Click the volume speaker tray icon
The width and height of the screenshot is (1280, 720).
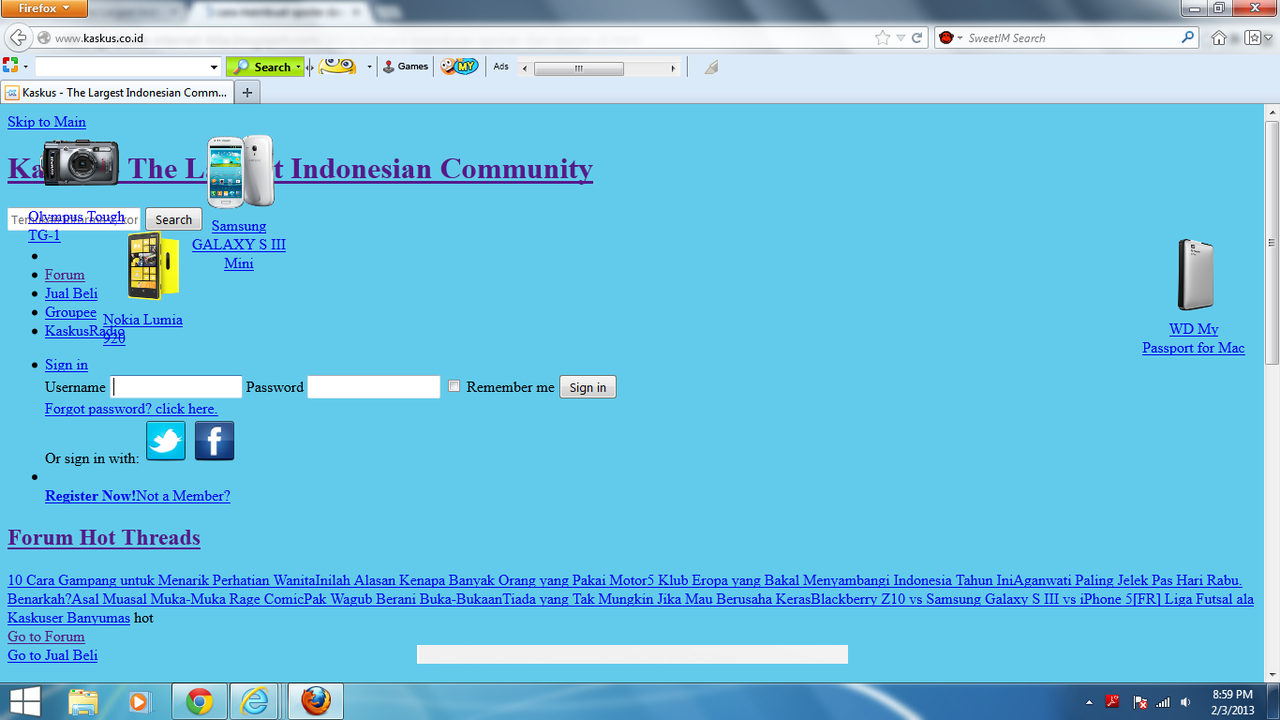[x=1186, y=702]
